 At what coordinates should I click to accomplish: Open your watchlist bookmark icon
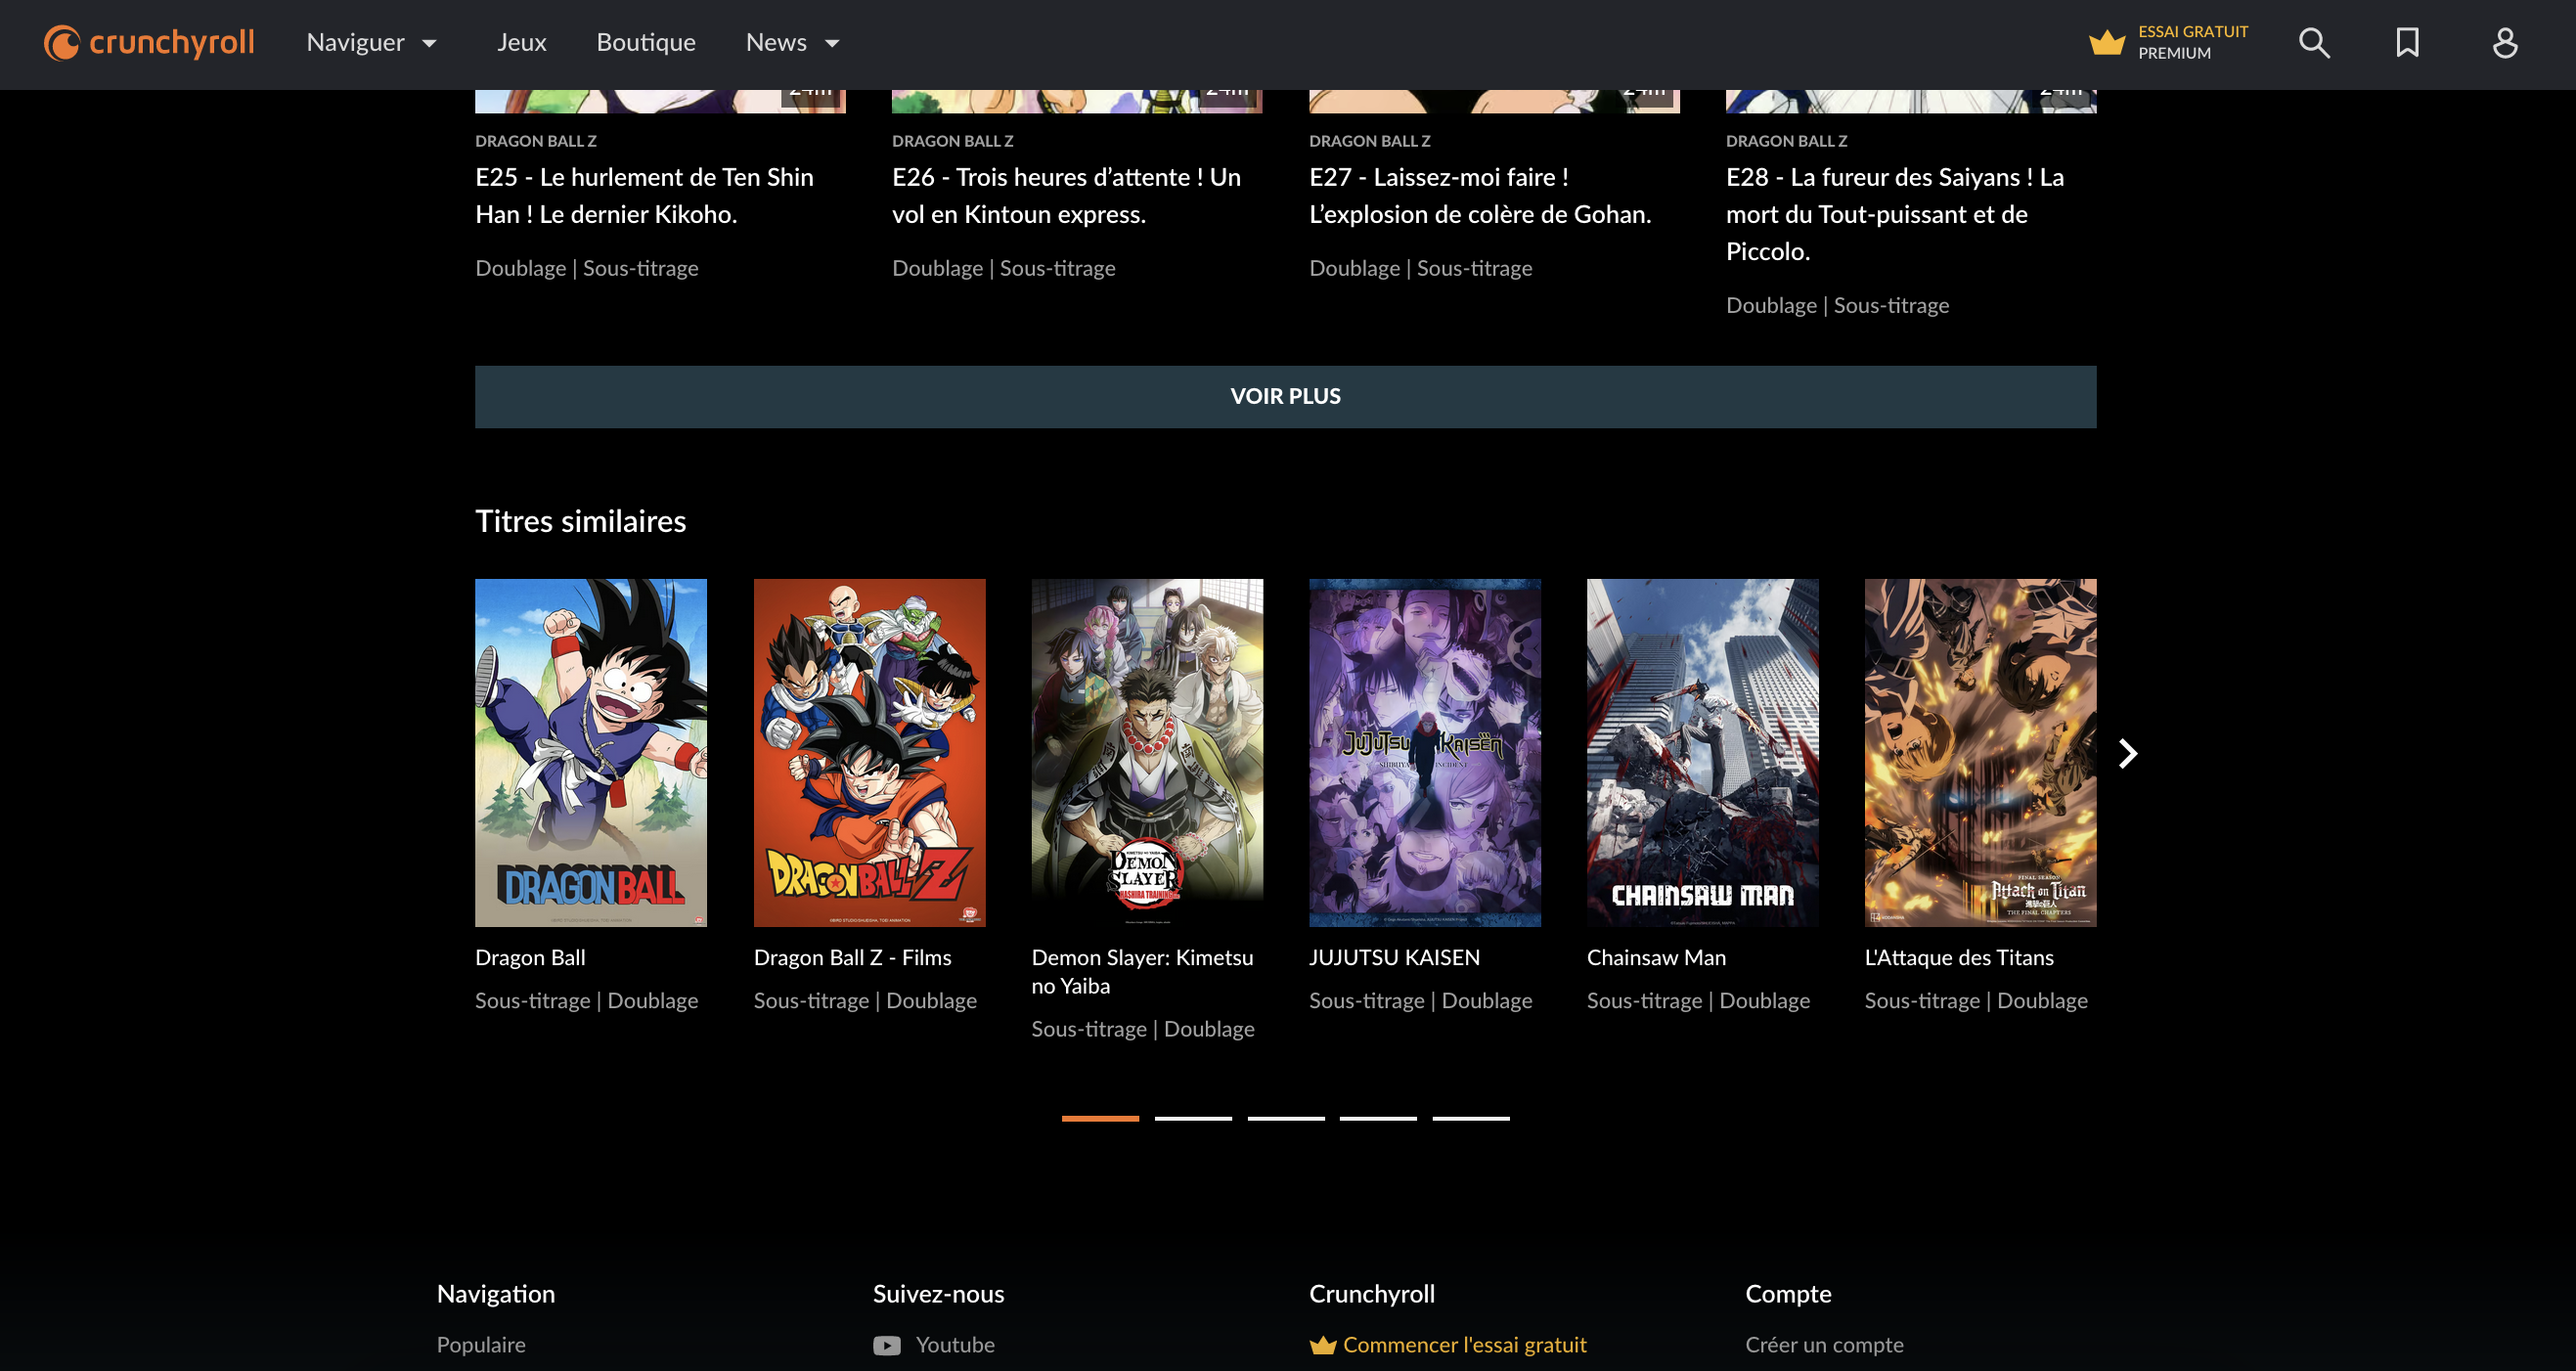[2408, 42]
